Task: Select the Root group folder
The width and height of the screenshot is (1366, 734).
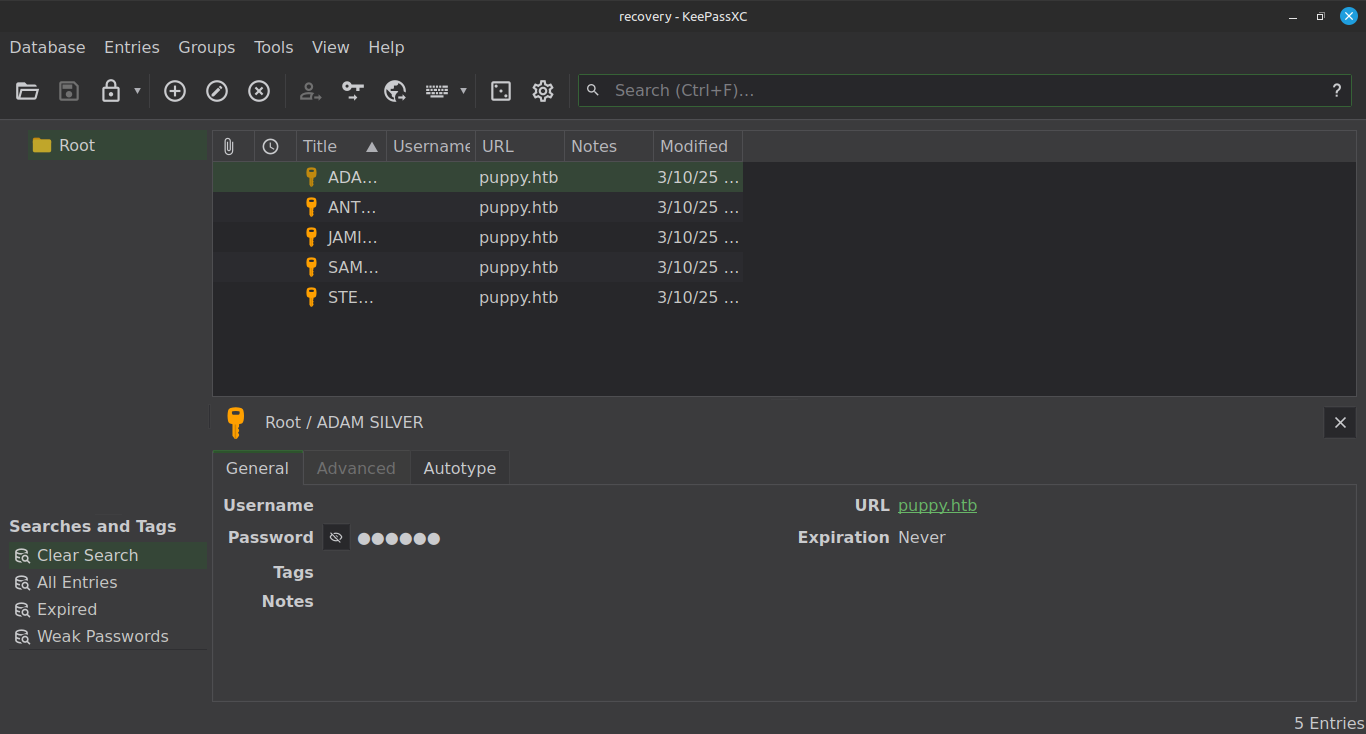Action: (76, 145)
